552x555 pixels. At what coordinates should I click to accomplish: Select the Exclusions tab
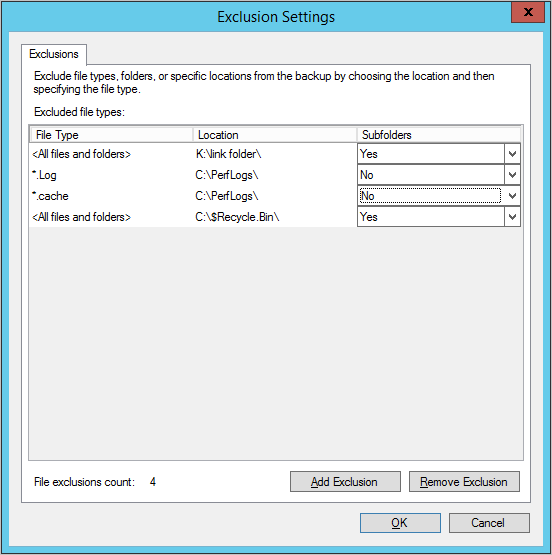tap(54, 54)
